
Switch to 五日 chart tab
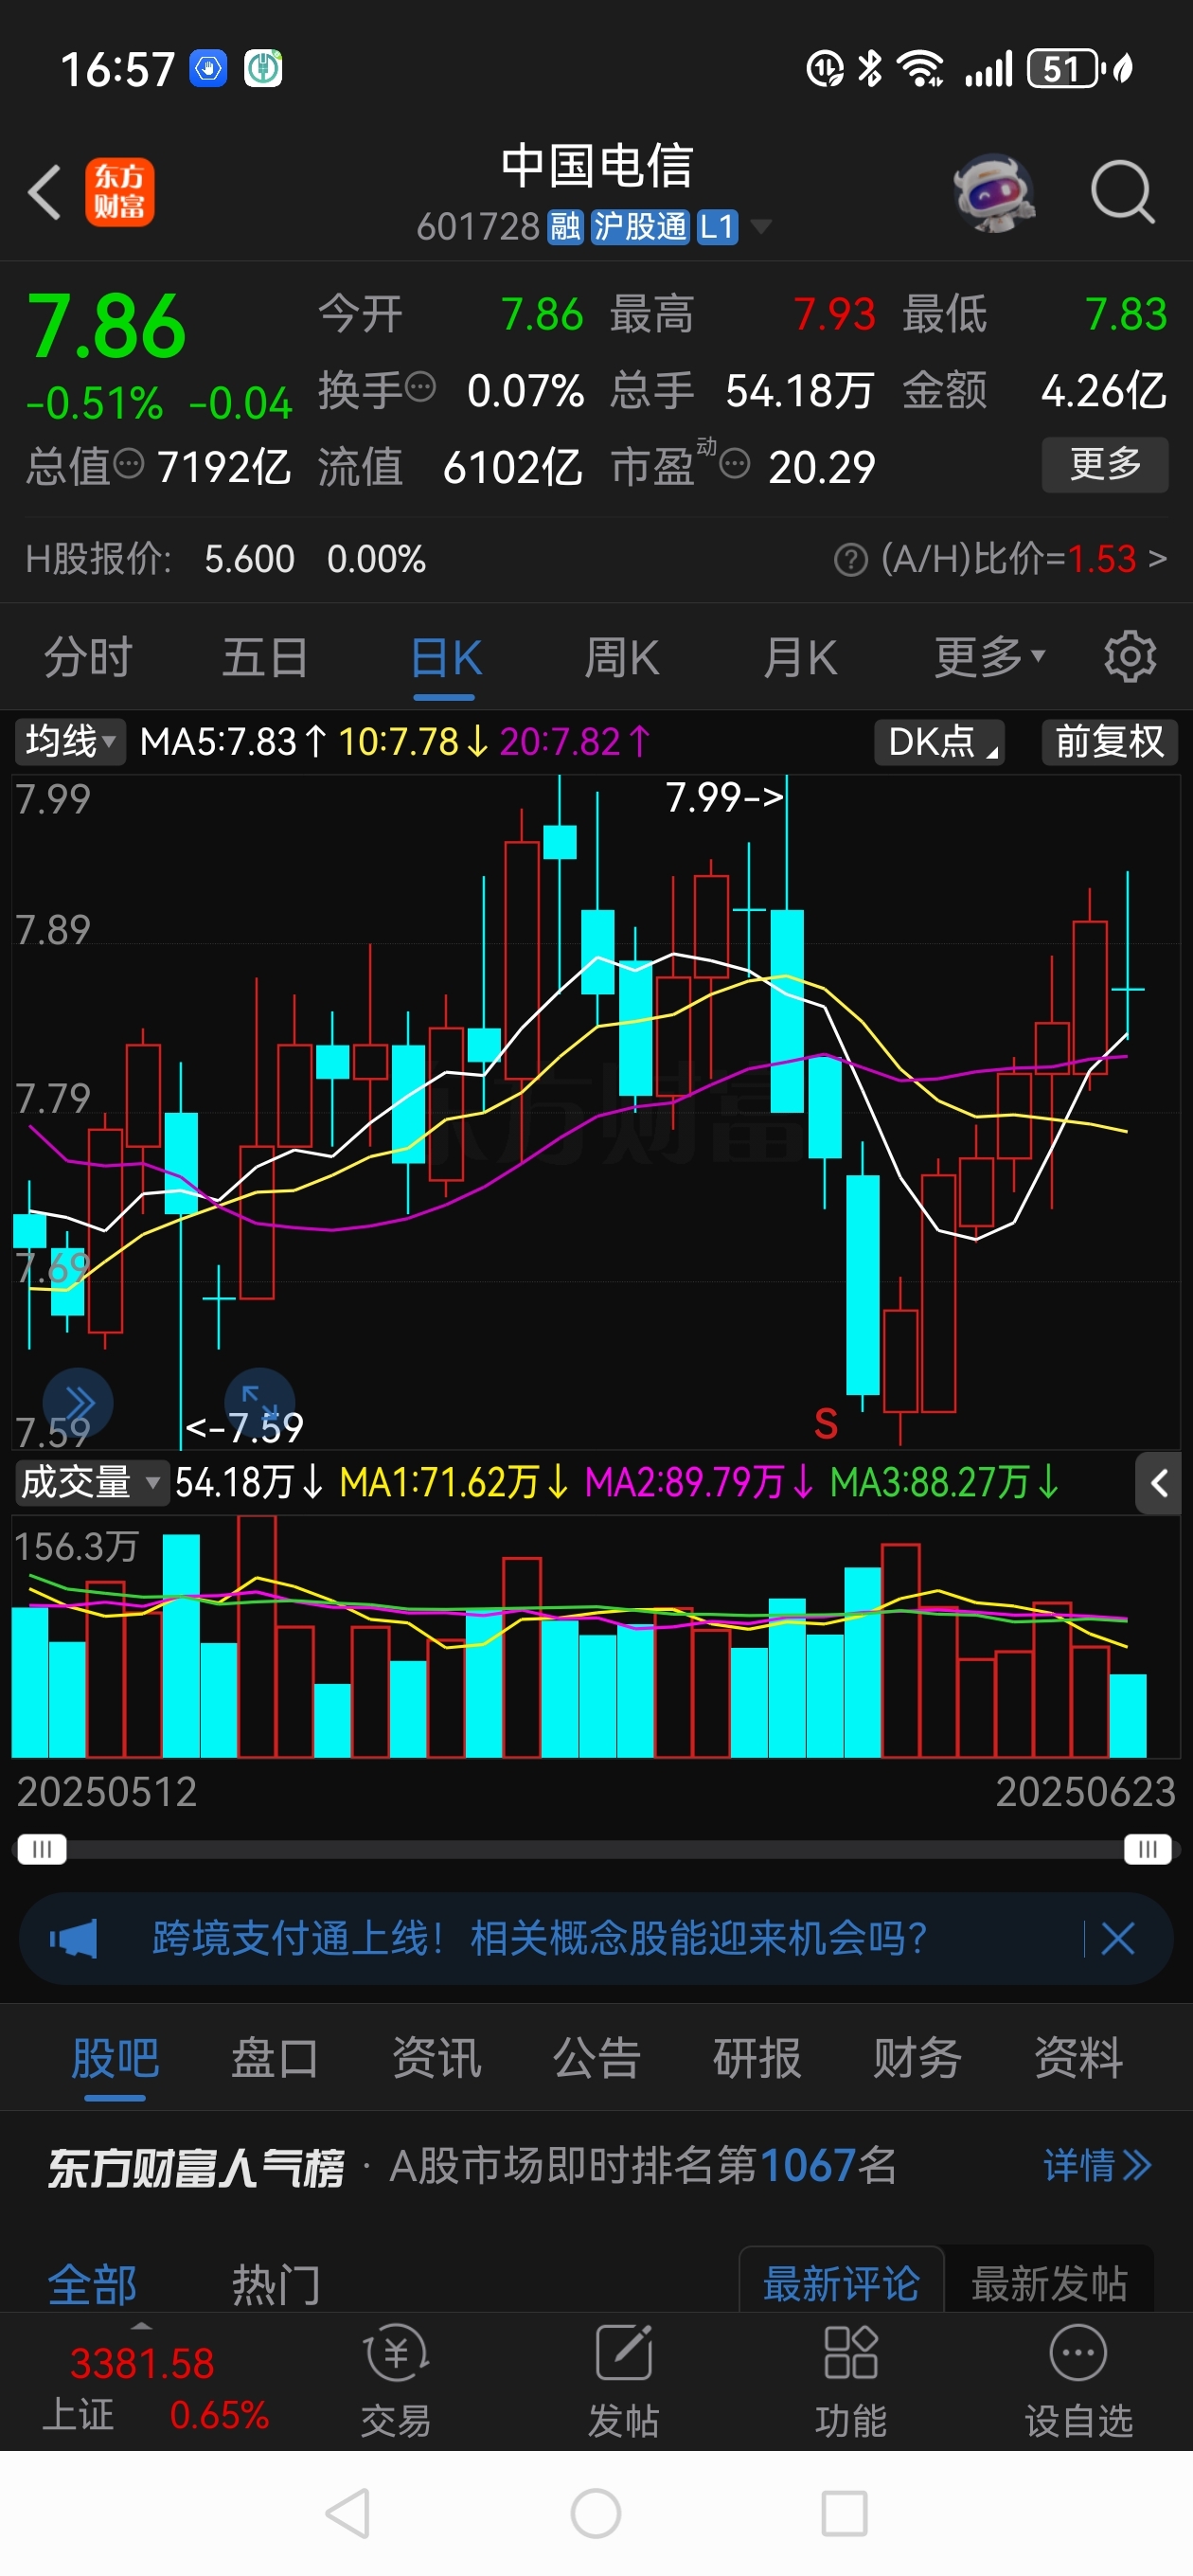[x=265, y=657]
